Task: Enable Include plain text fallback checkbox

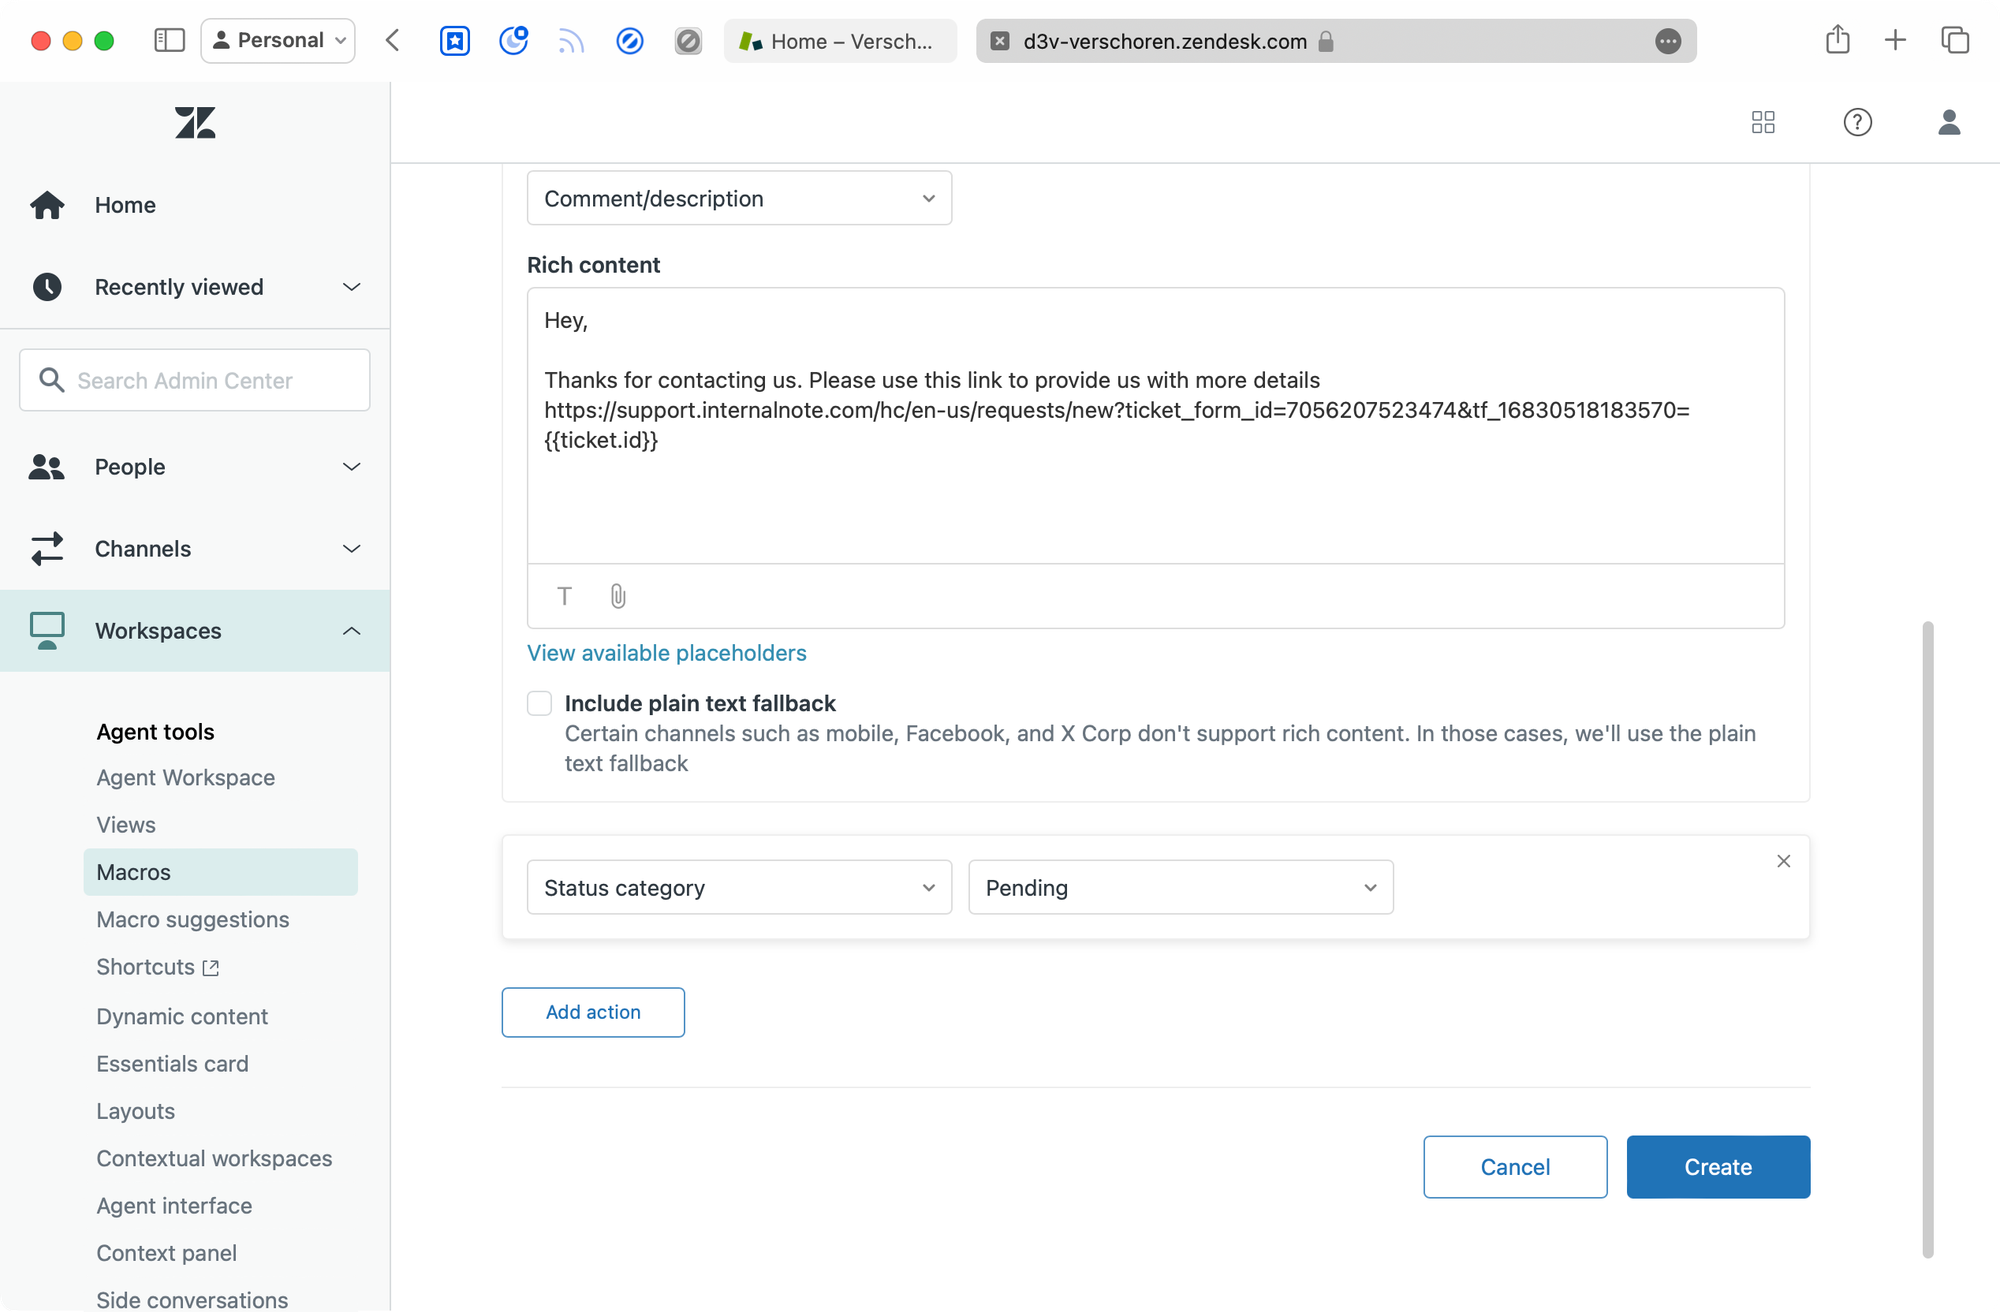Action: tap(540, 704)
